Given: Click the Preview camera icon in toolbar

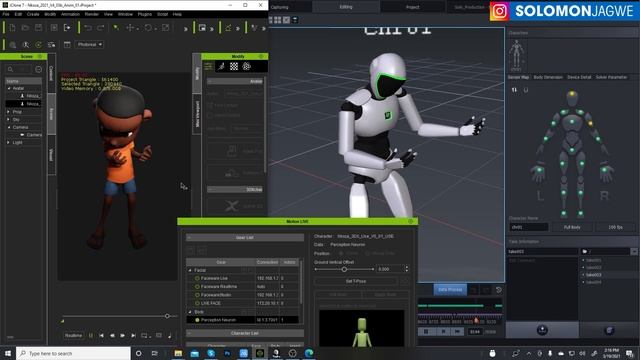Looking at the screenshot, I should (202, 28).
